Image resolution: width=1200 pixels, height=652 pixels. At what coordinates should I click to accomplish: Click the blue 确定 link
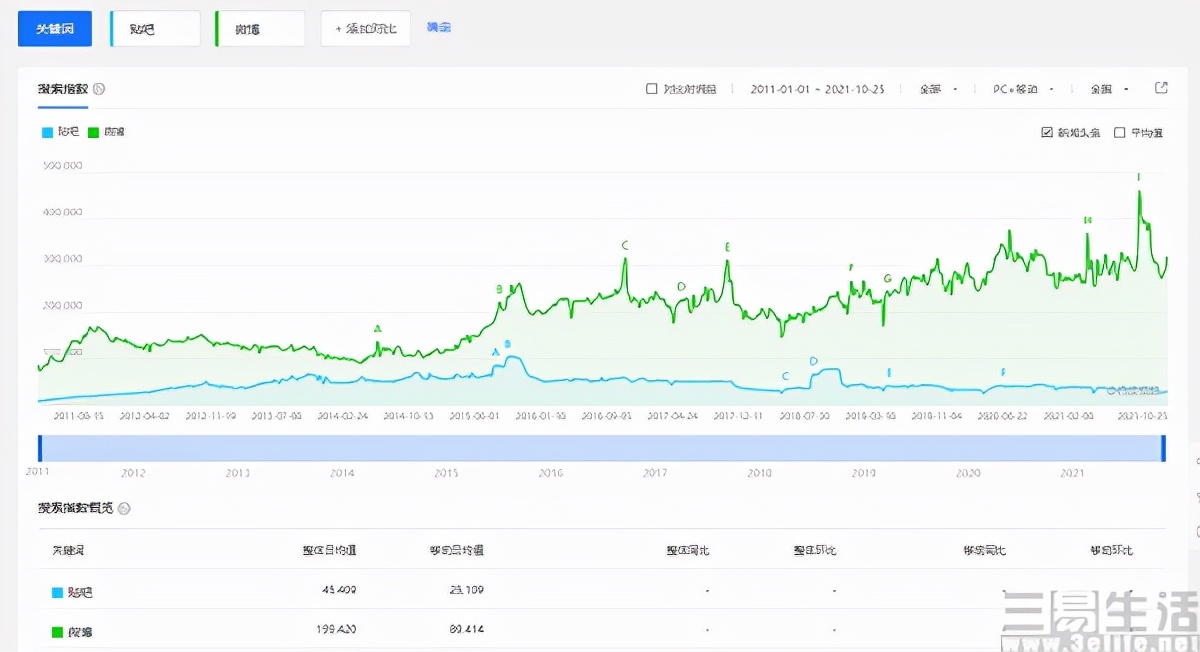coord(438,27)
